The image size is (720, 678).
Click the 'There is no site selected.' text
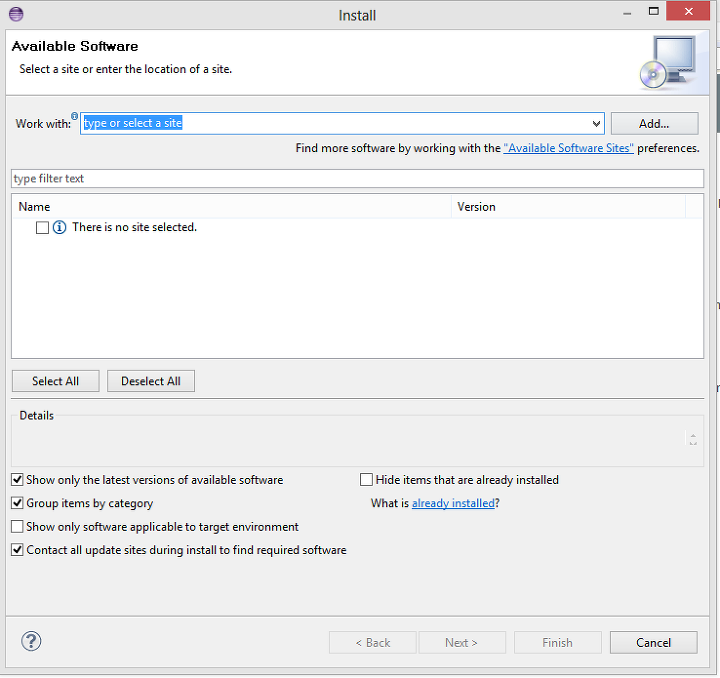pyautogui.click(x=135, y=227)
